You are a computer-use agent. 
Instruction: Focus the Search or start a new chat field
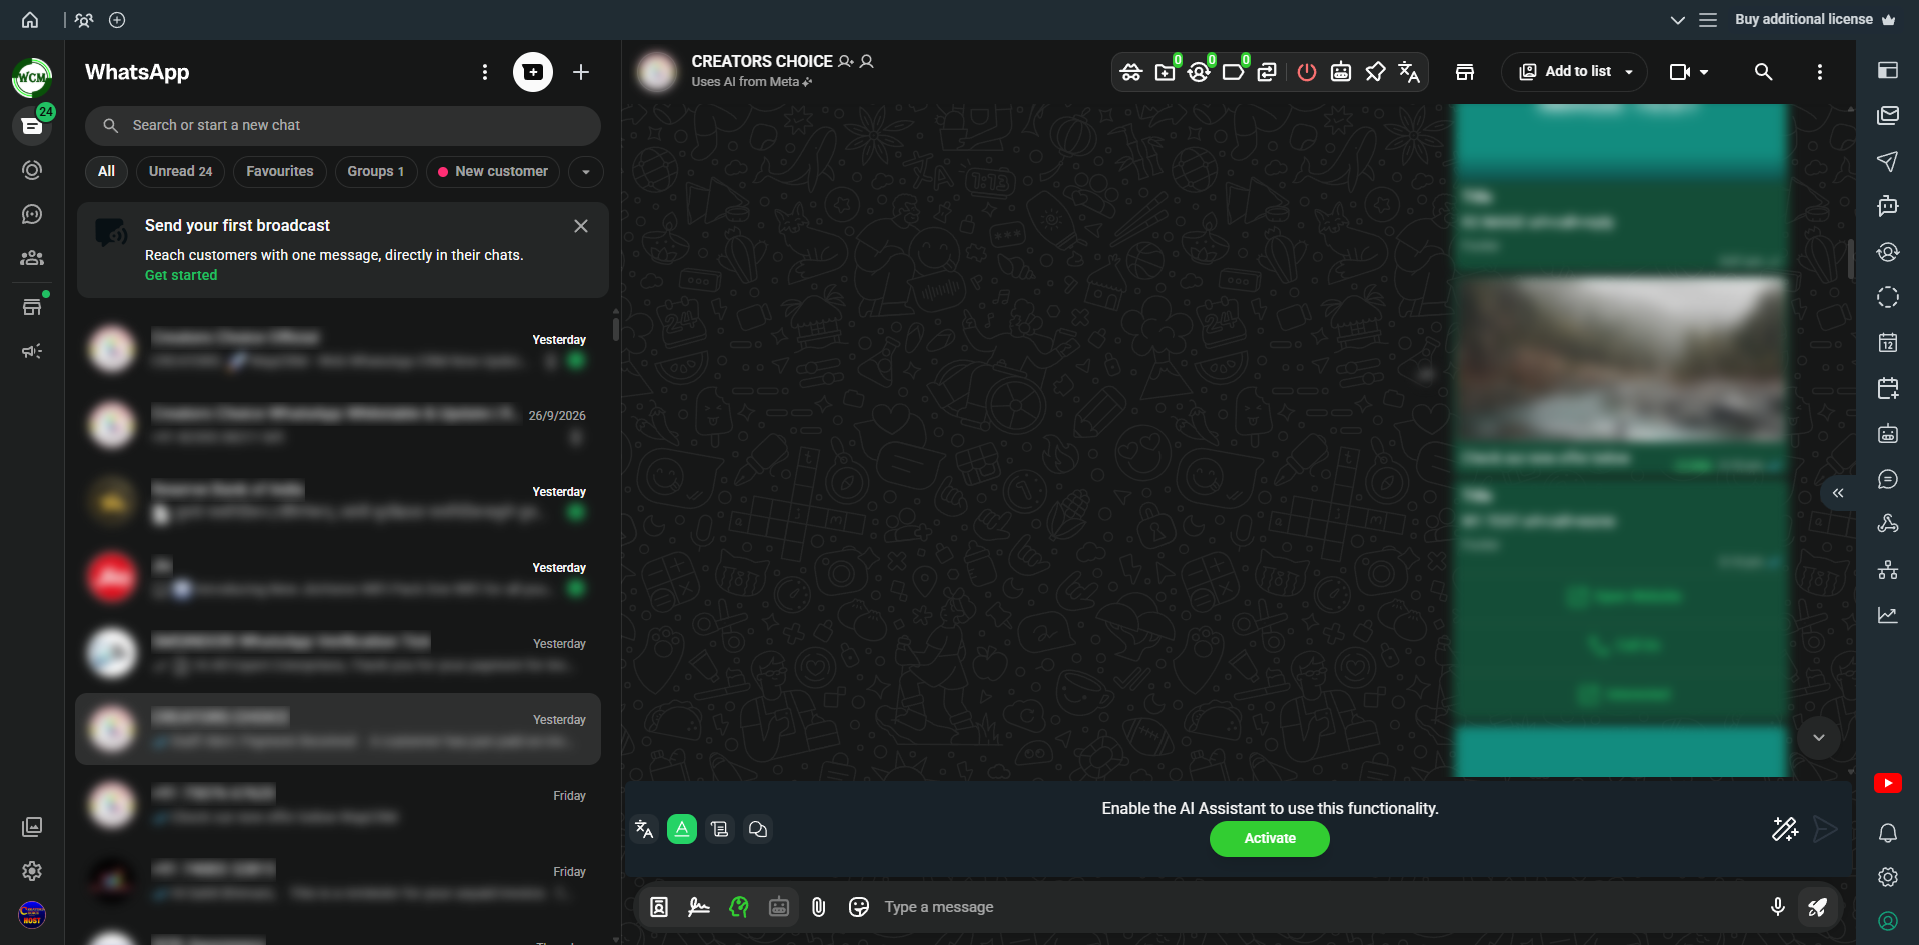(343, 126)
